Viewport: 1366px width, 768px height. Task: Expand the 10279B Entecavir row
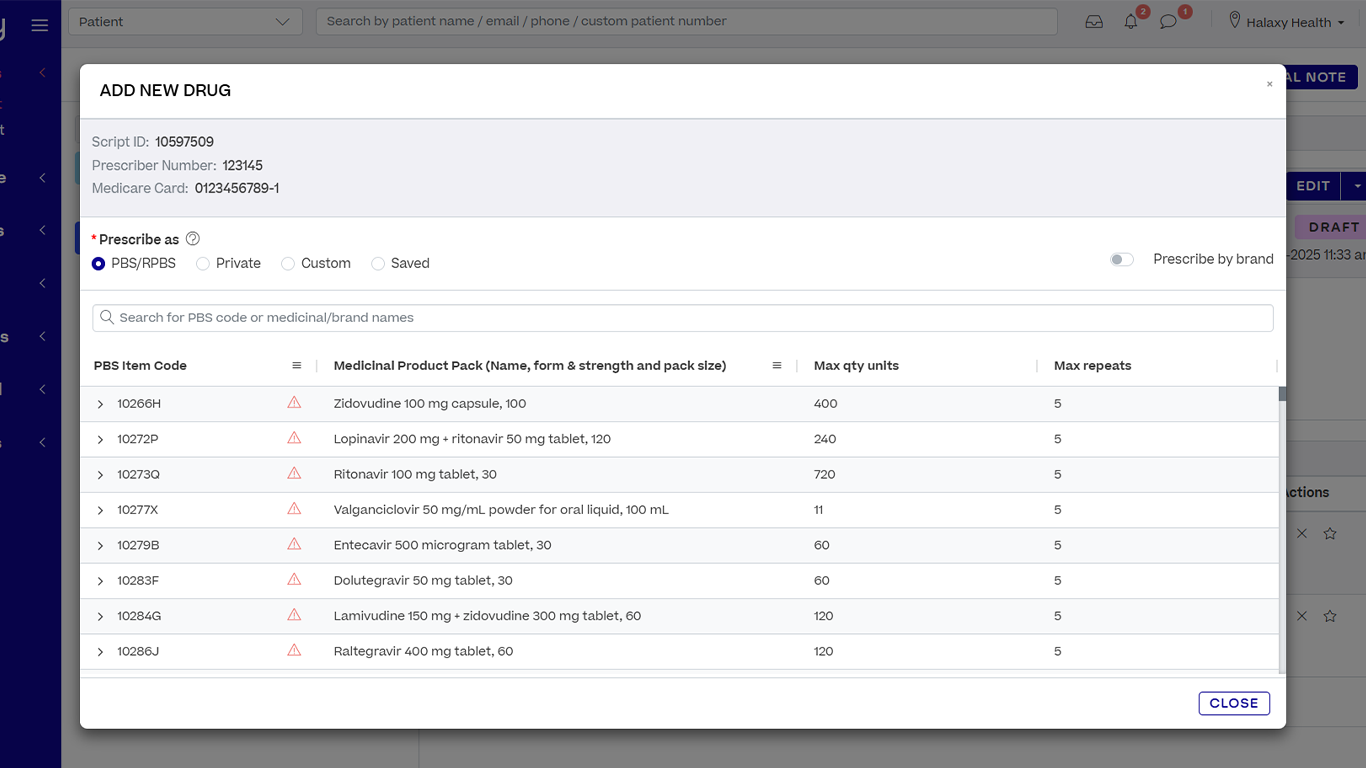click(100, 546)
